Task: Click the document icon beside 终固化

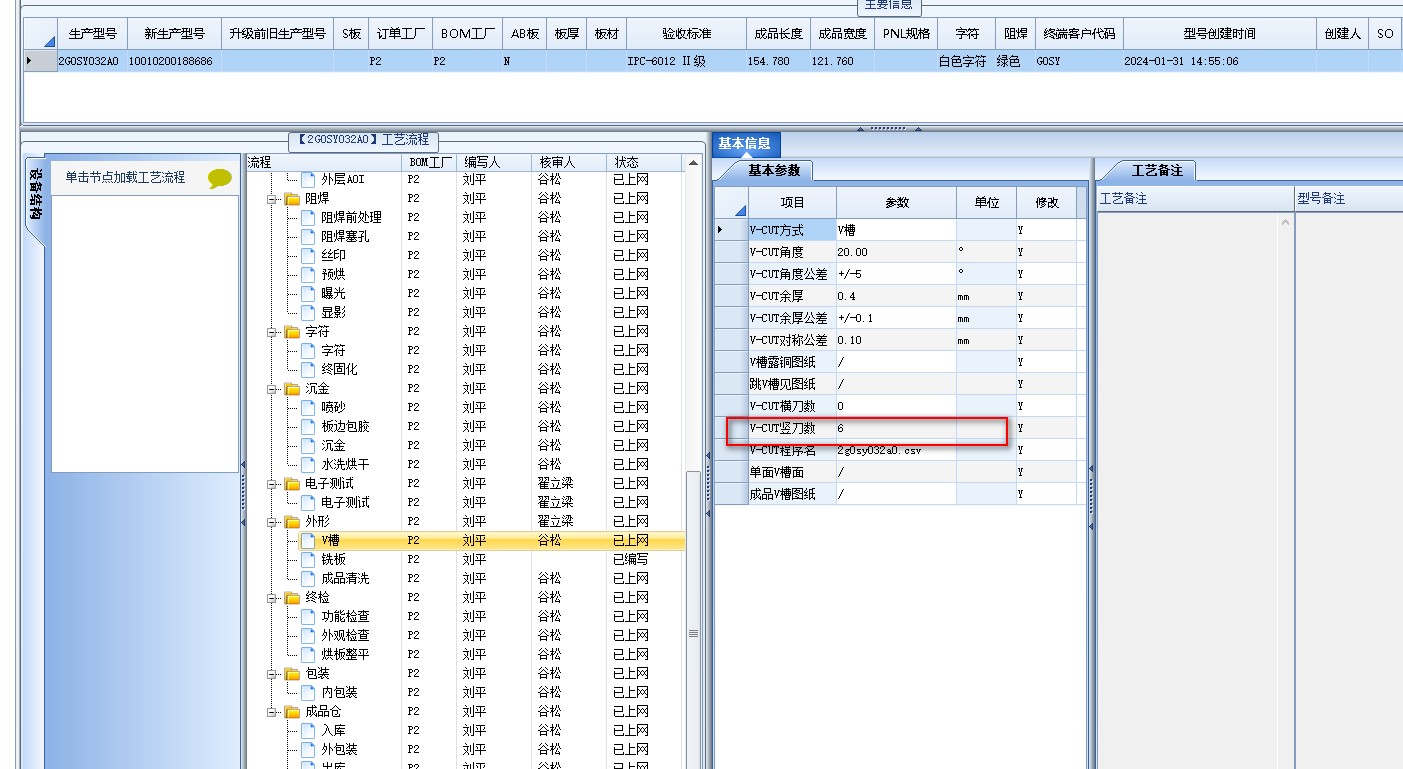Action: click(308, 369)
